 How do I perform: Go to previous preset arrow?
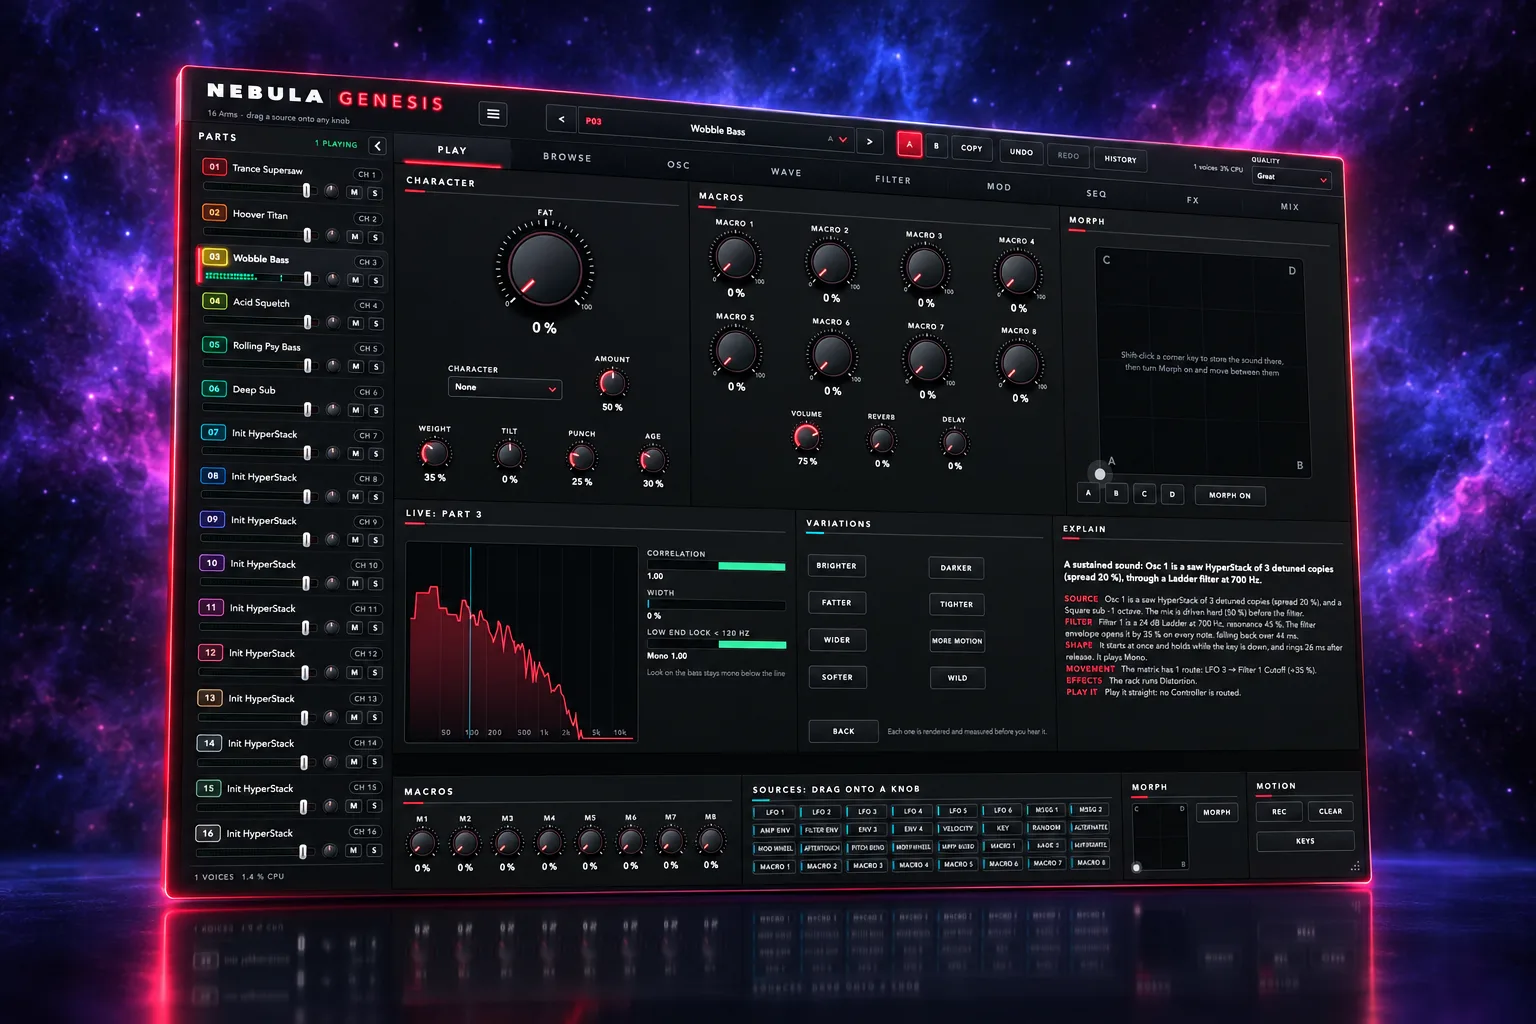tap(561, 119)
